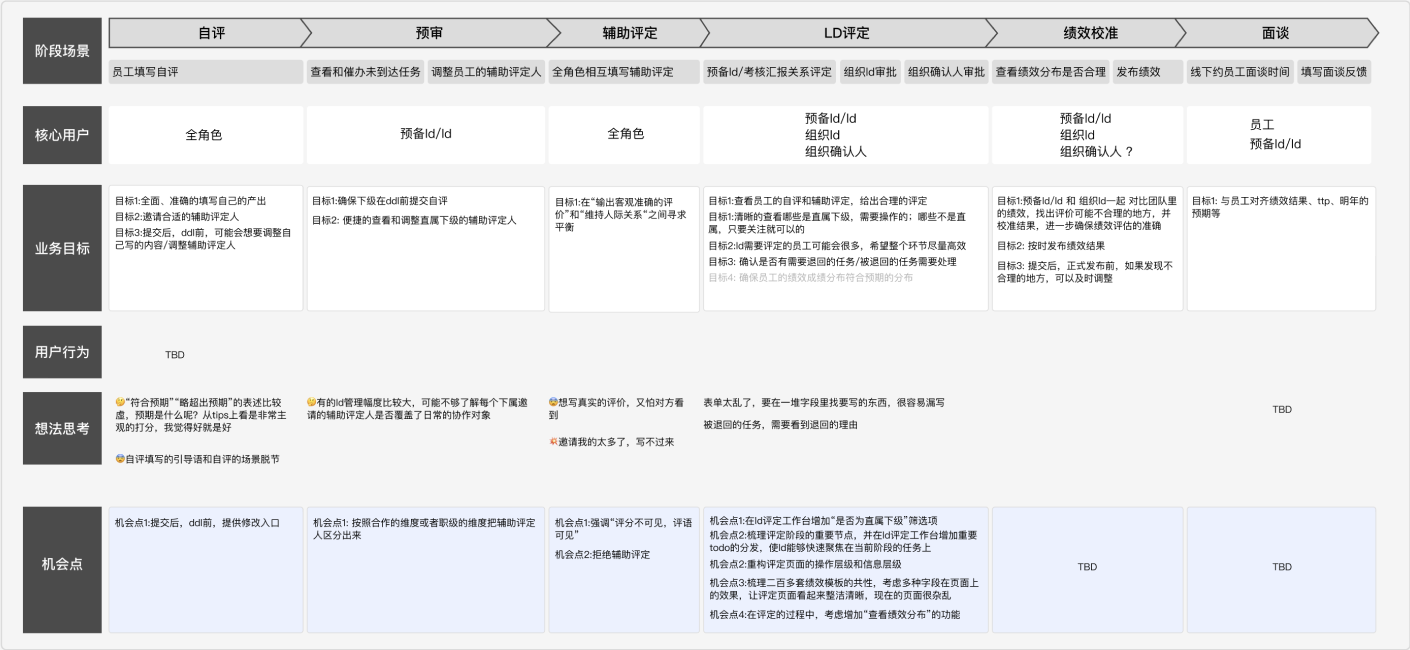Select the 预审 stage arrow
1410x650 pixels.
coord(430,33)
